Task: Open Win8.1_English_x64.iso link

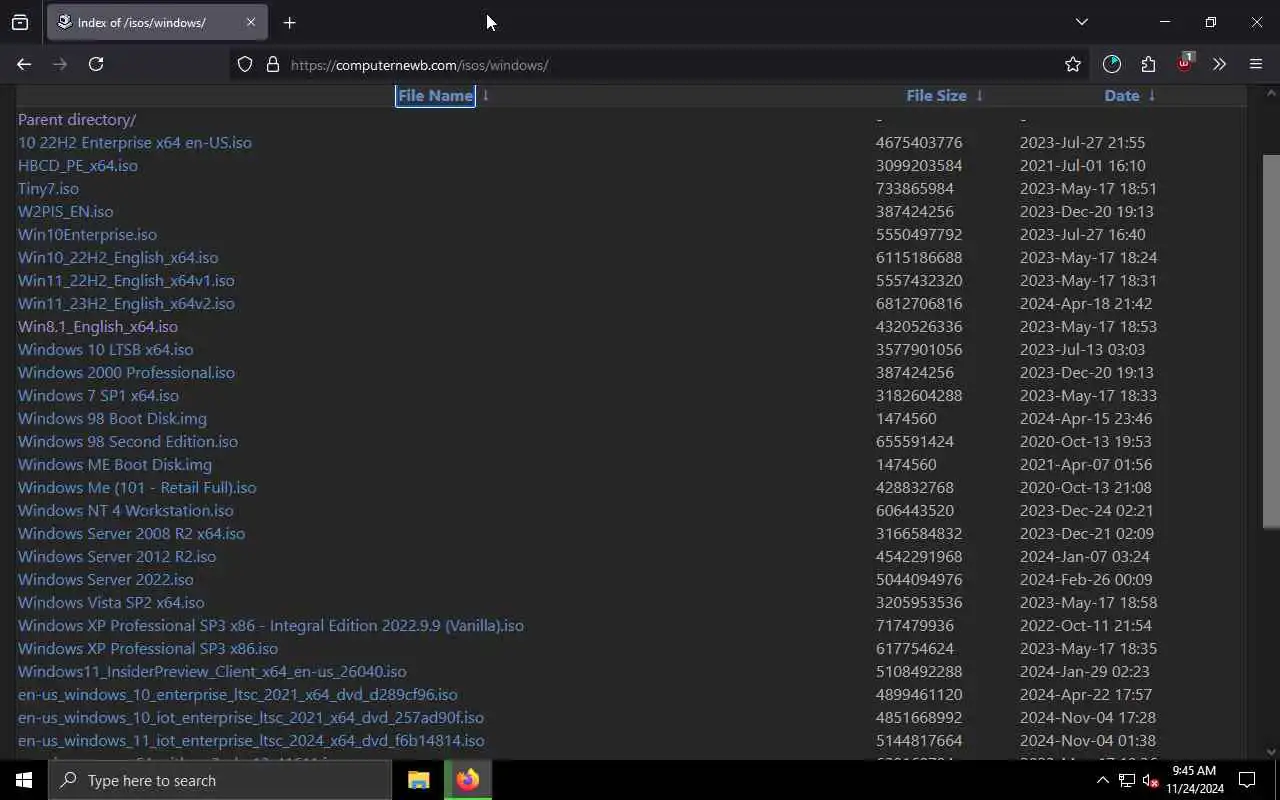Action: coord(98,327)
